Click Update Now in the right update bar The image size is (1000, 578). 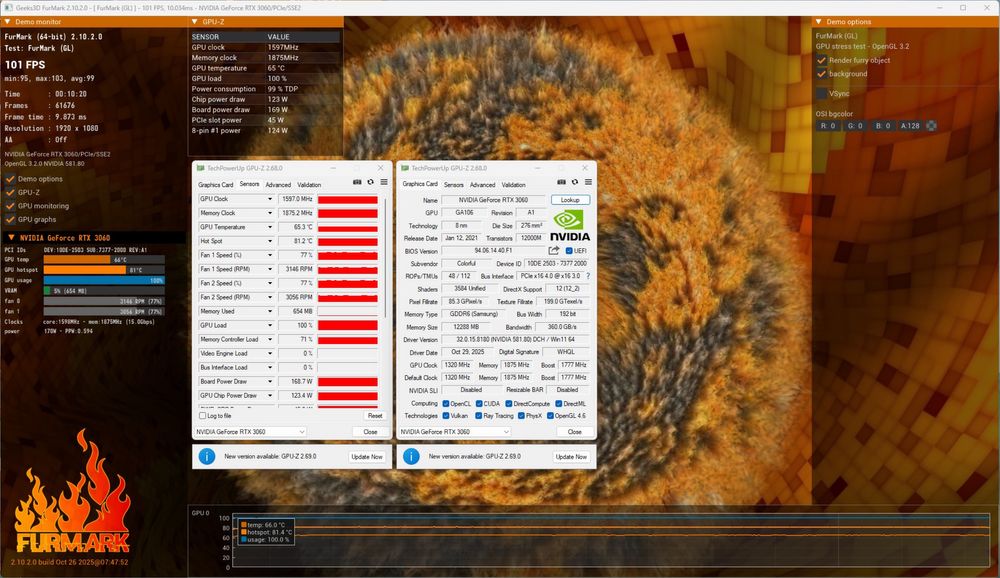(x=571, y=457)
